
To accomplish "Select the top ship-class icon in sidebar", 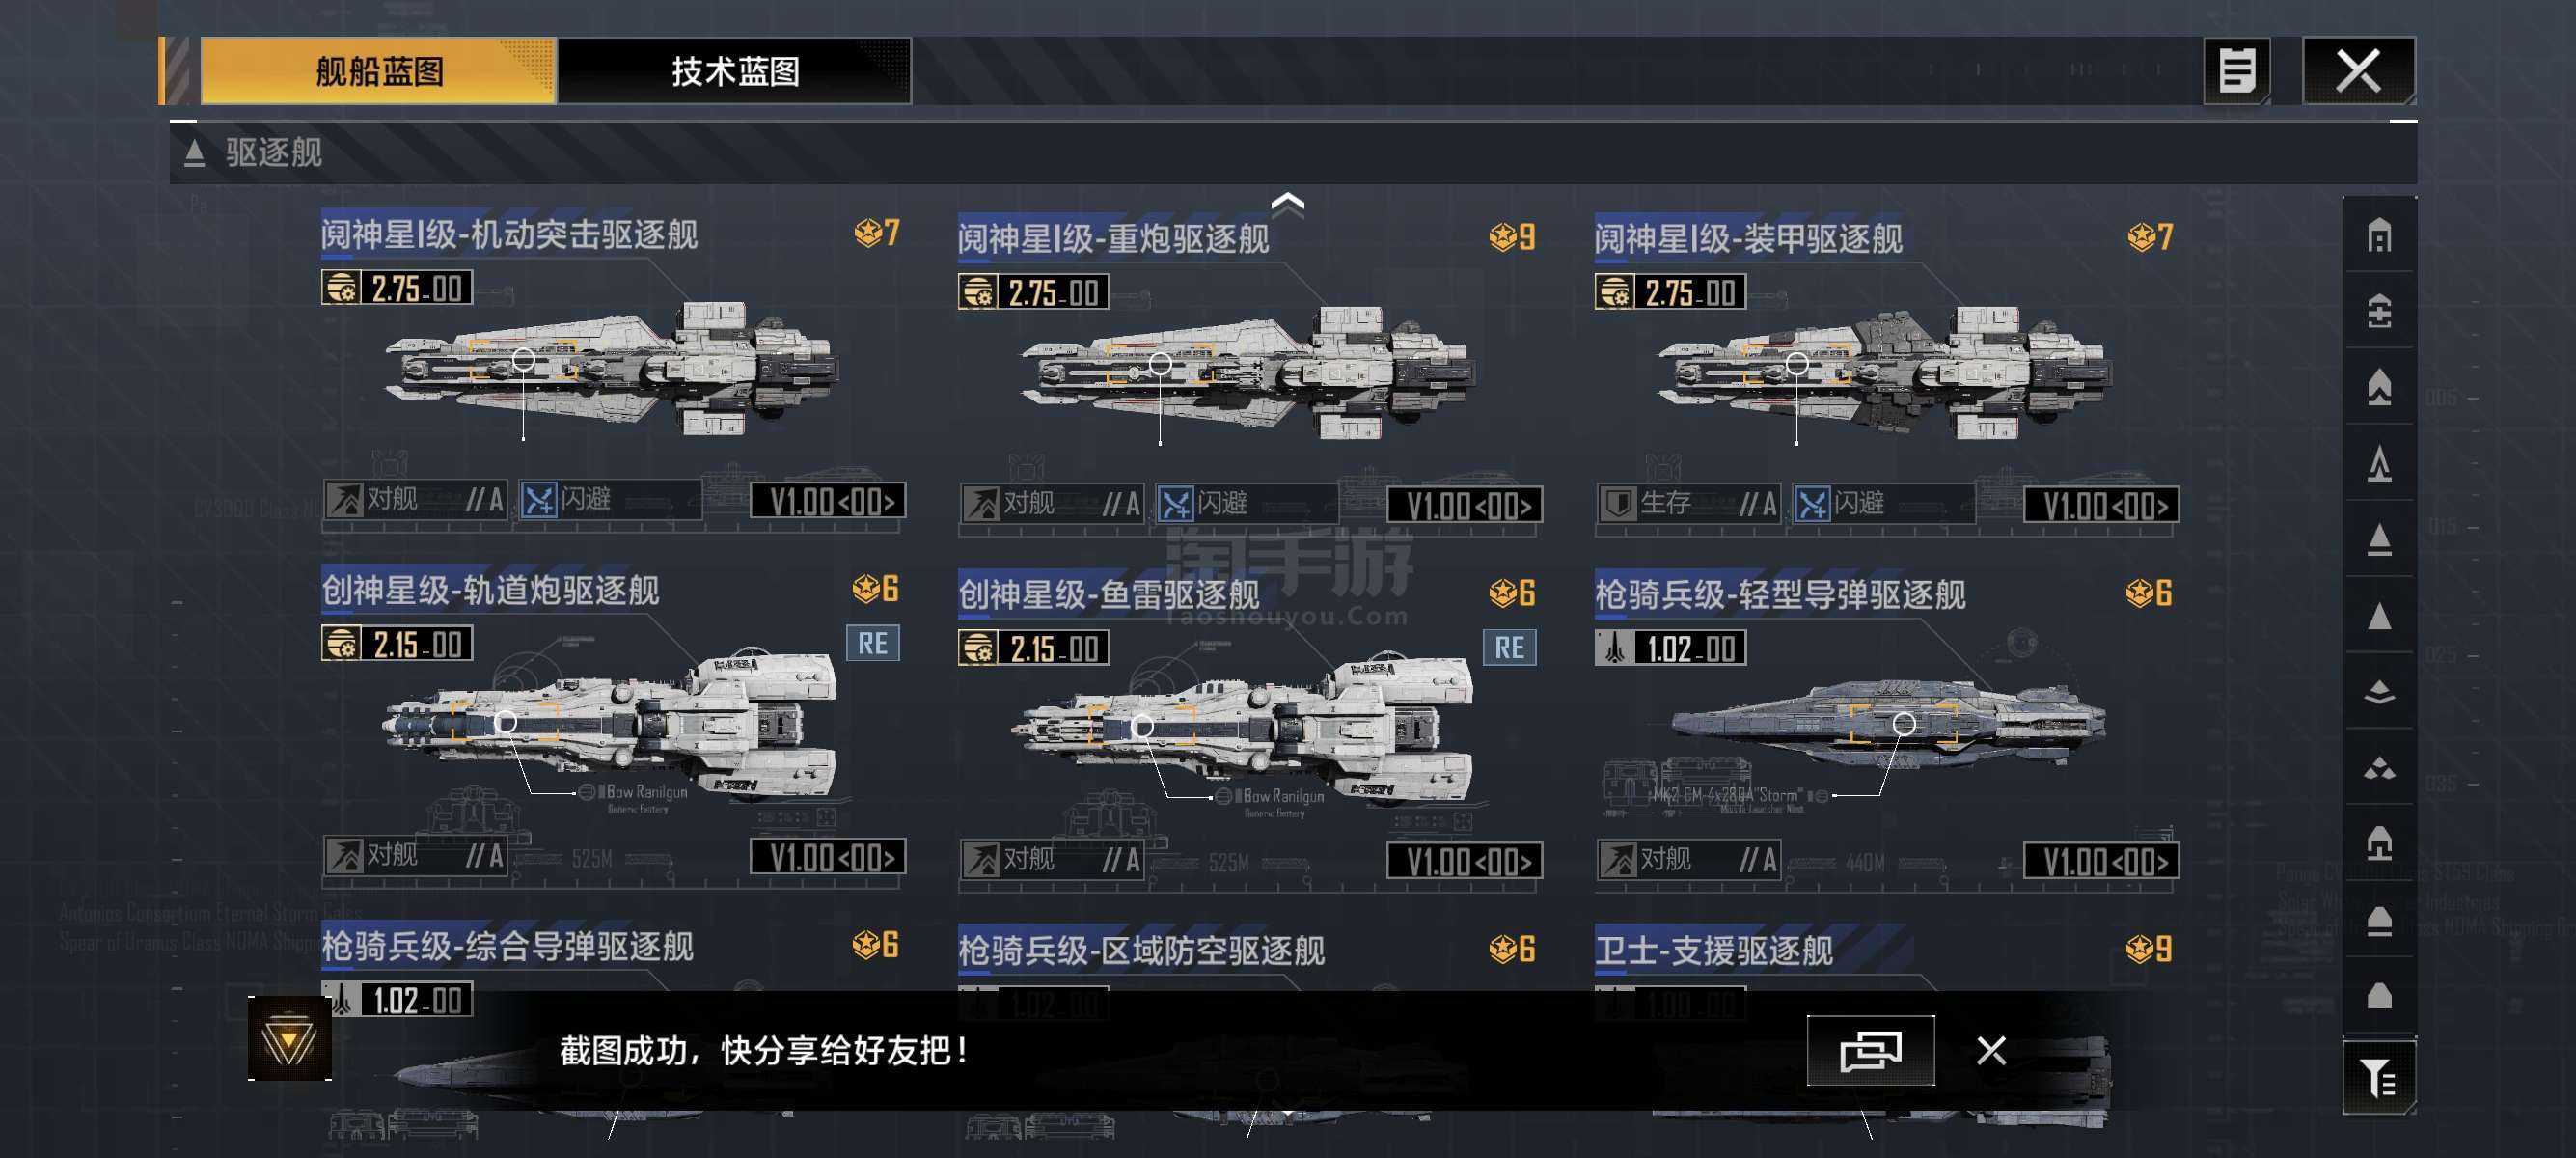I will pyautogui.click(x=2379, y=236).
